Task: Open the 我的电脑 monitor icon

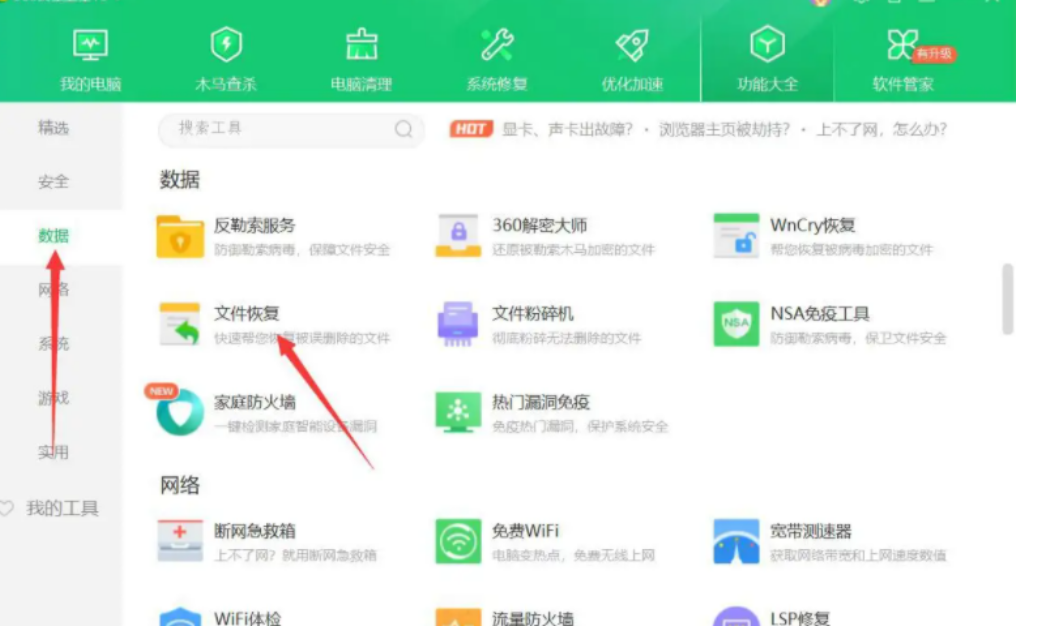Action: 90,45
